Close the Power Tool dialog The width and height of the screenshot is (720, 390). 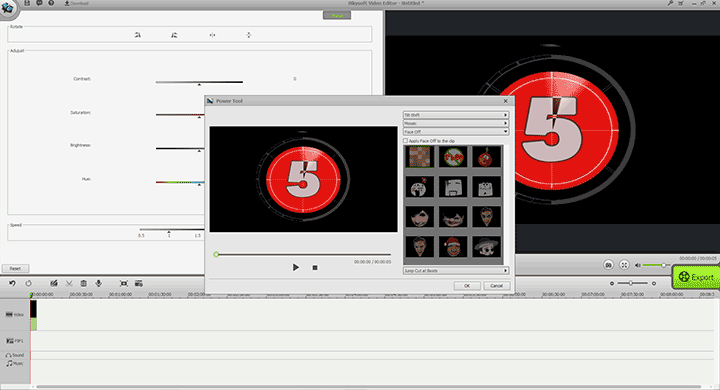click(506, 101)
